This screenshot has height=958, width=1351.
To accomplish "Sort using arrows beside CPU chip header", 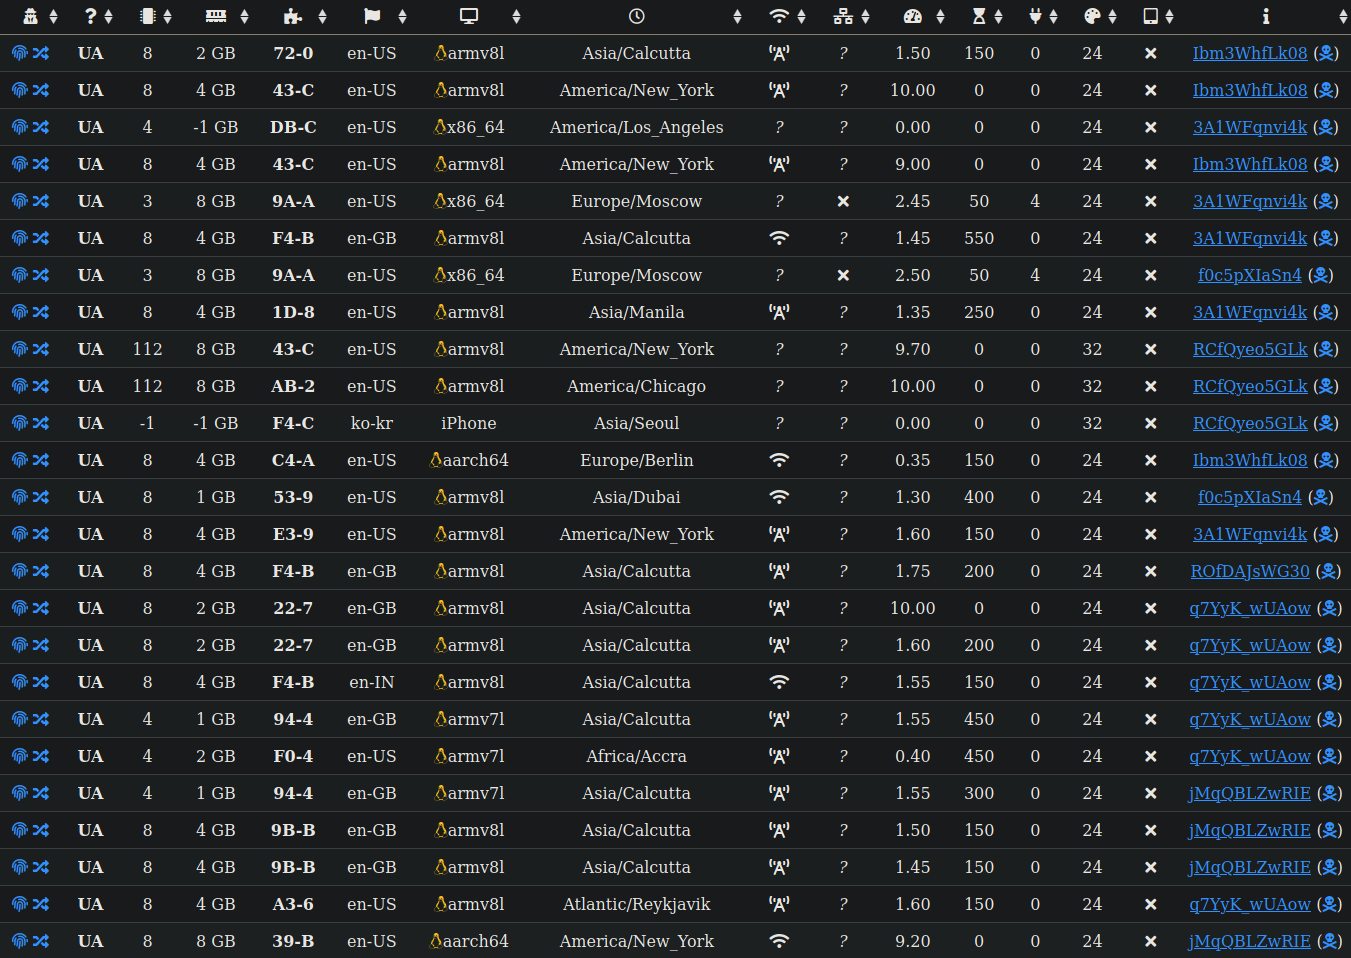I will pos(167,16).
